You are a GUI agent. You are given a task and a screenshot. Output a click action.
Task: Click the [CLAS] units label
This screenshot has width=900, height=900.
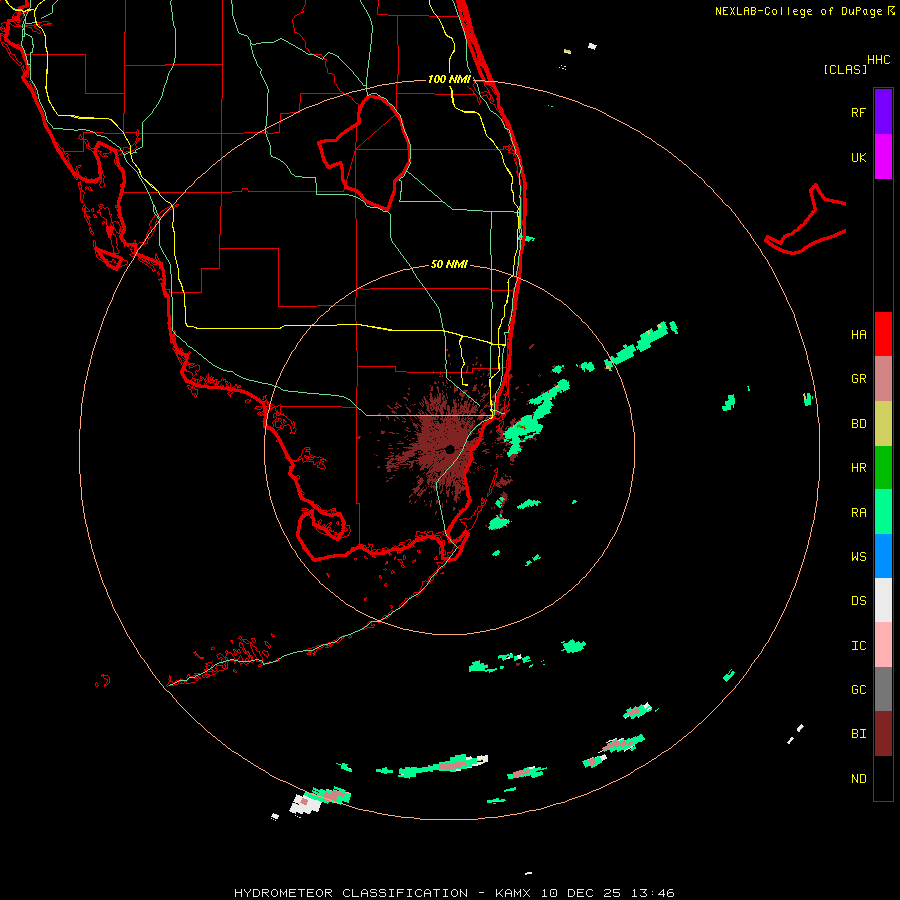(845, 69)
